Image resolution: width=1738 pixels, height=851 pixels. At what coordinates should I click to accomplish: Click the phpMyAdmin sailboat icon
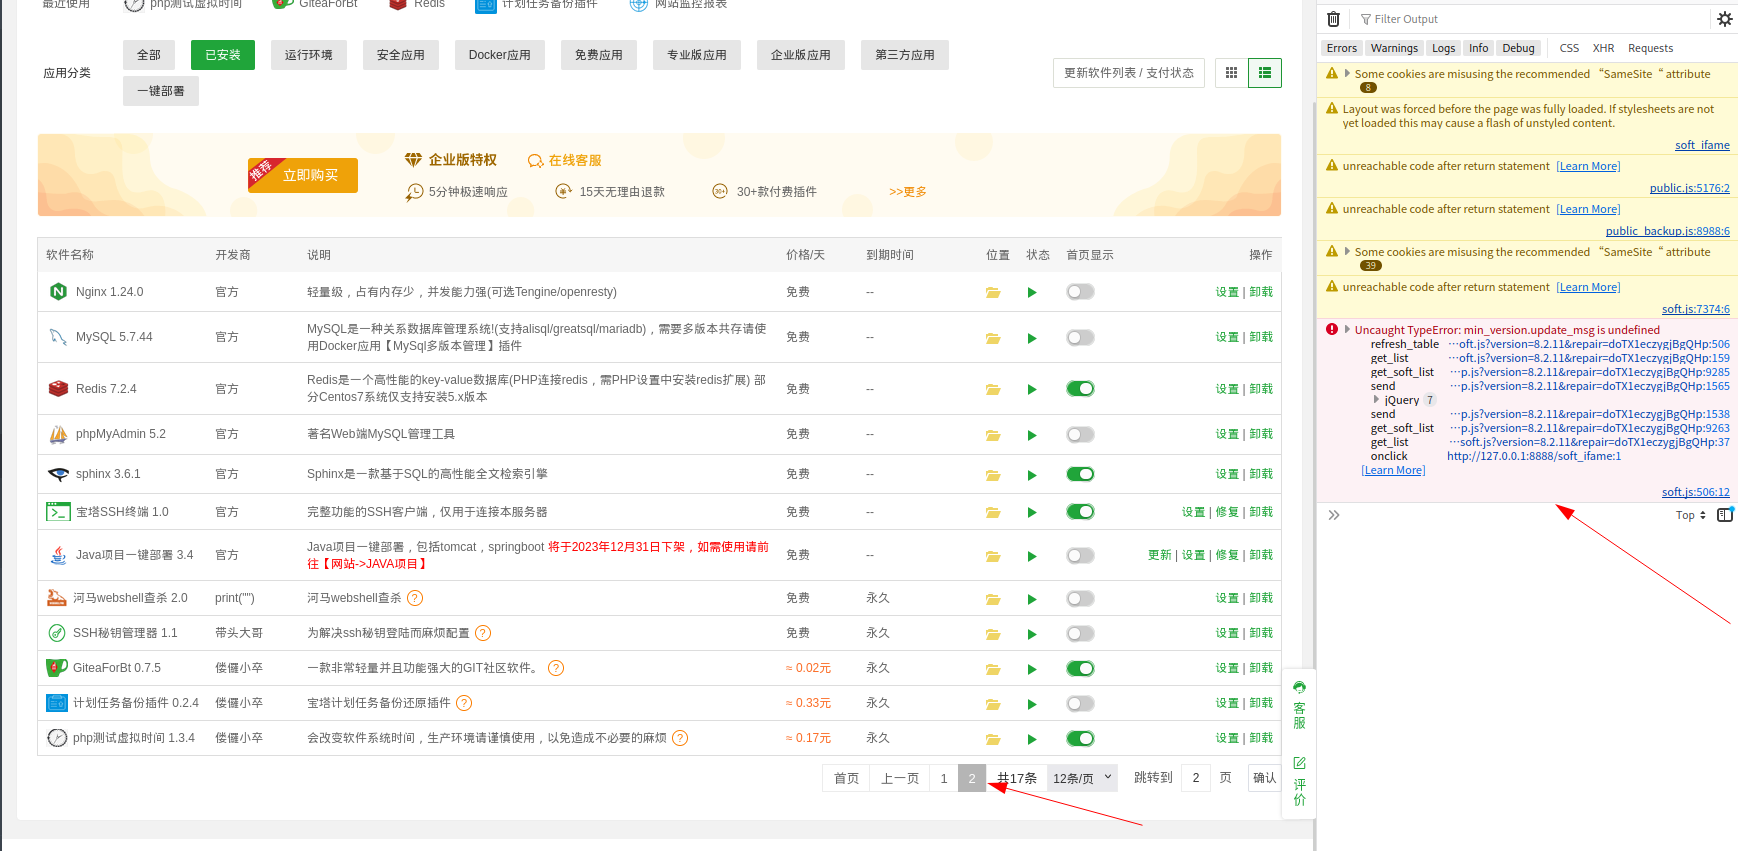pos(58,434)
